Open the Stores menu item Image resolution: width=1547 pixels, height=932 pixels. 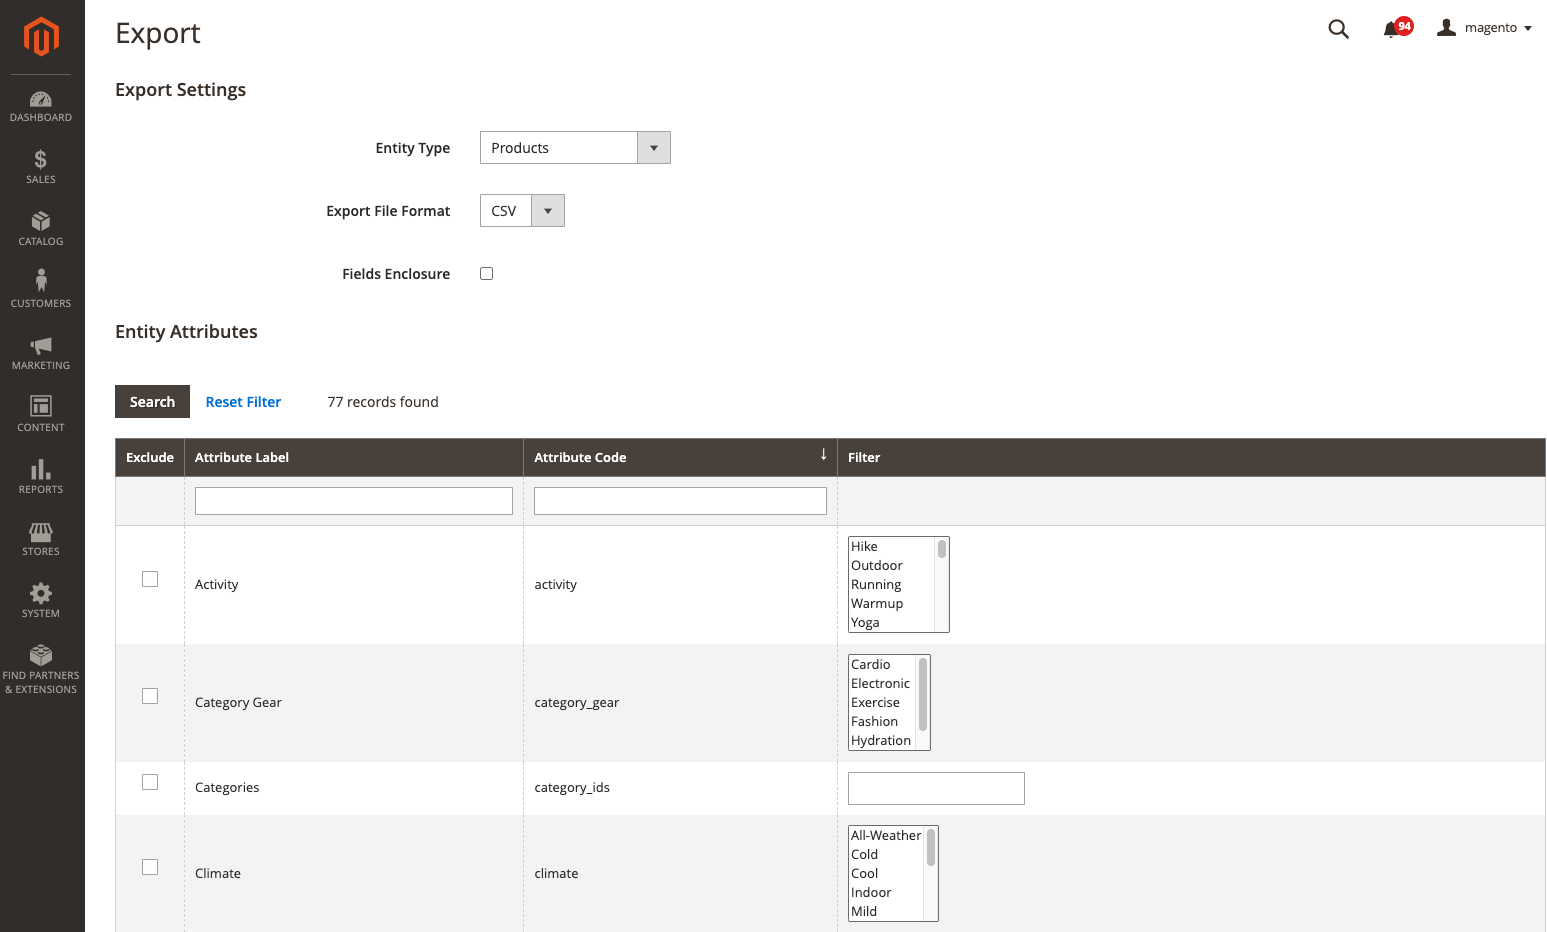(x=41, y=538)
